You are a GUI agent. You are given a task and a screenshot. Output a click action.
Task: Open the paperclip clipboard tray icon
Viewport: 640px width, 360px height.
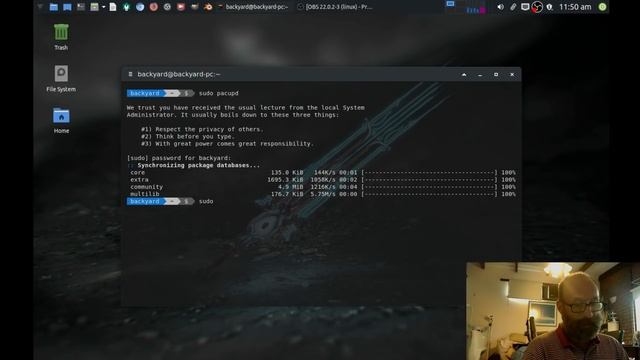click(513, 7)
